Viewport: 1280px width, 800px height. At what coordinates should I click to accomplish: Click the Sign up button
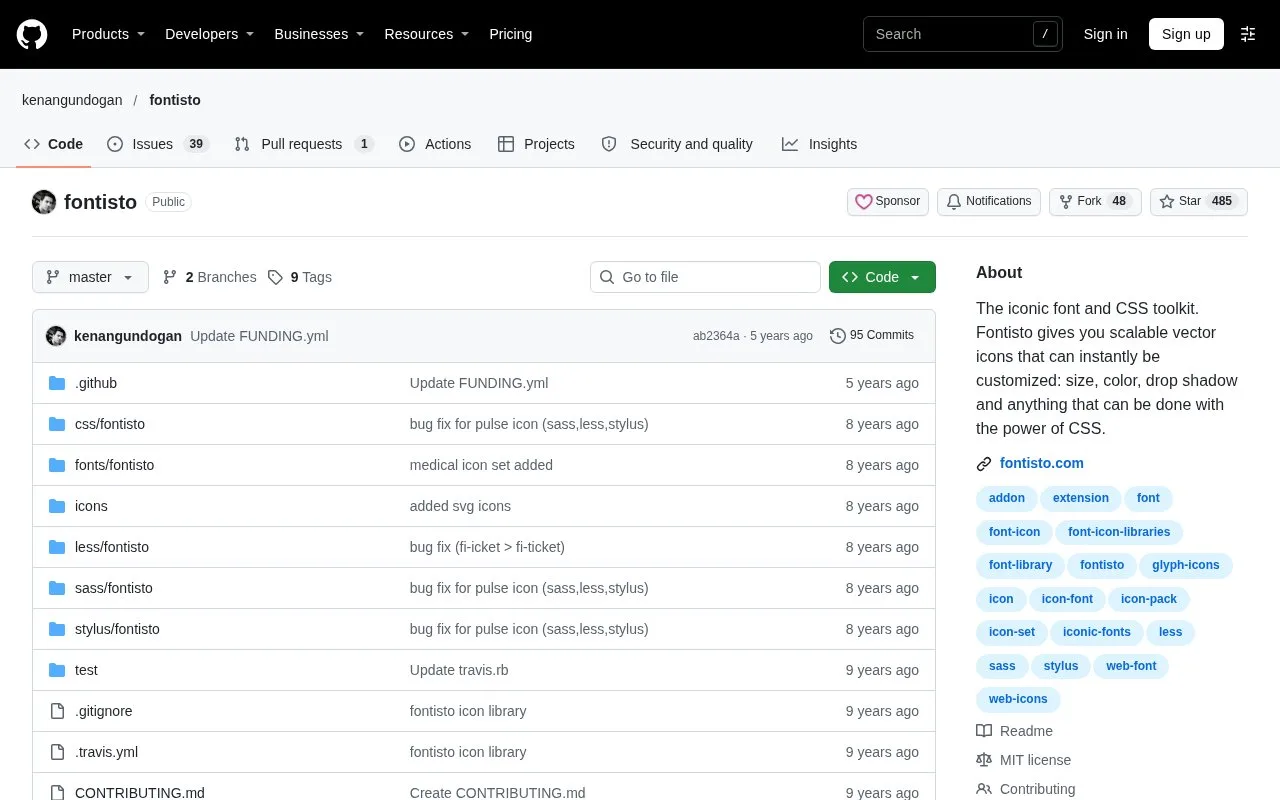(x=1186, y=34)
